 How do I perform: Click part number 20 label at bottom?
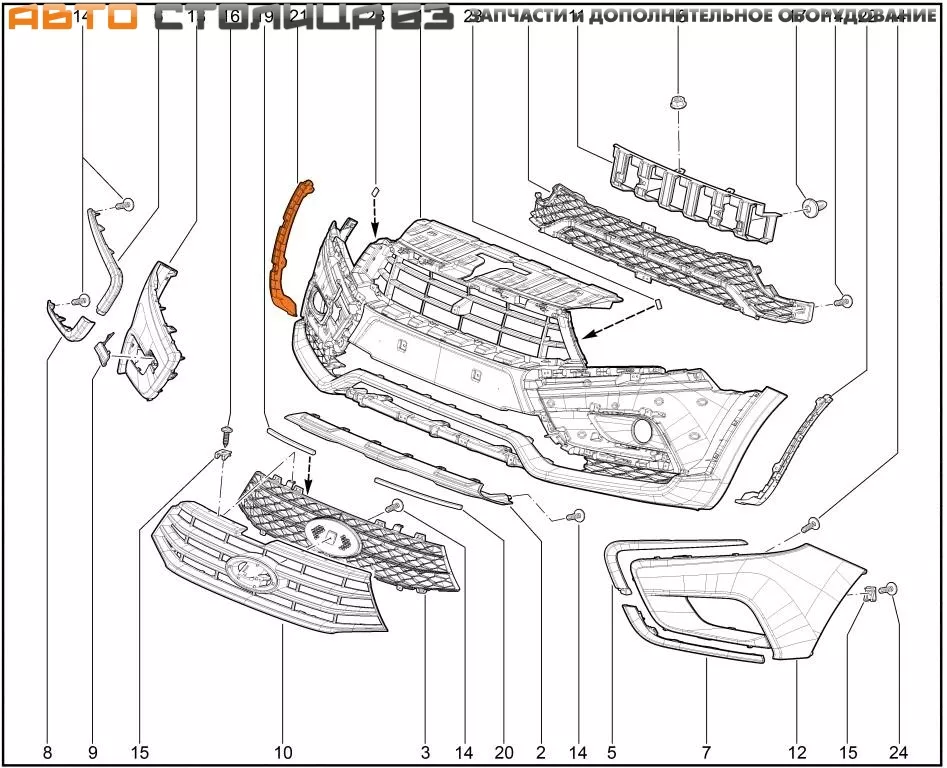[503, 752]
